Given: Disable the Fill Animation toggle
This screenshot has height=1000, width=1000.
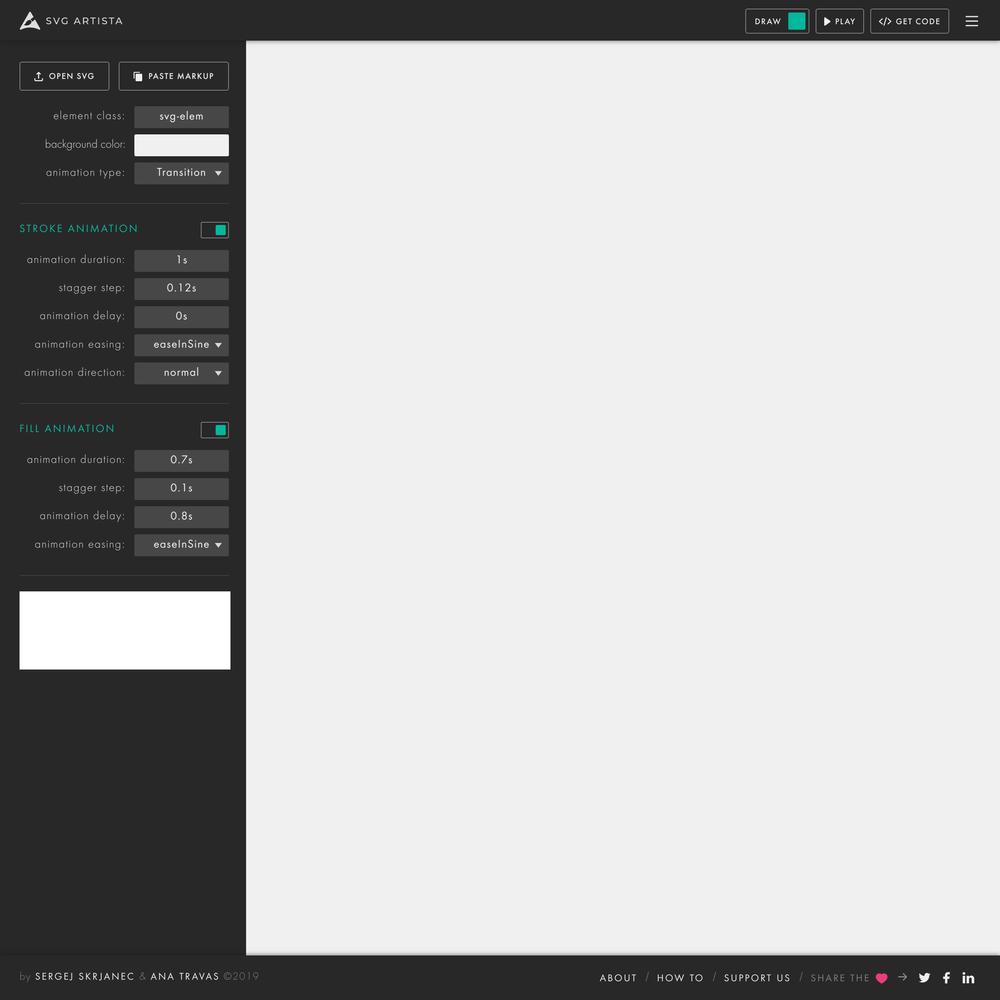Looking at the screenshot, I should coord(214,430).
